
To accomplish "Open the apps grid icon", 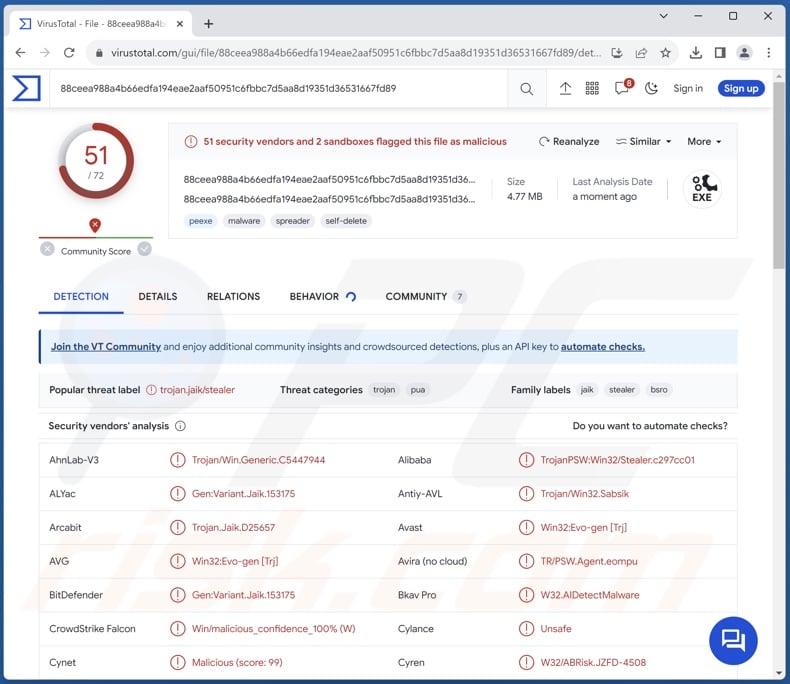I will (x=592, y=89).
